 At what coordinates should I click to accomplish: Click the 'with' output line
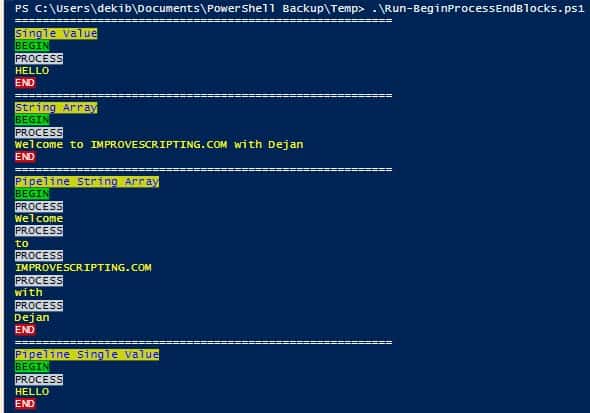(x=29, y=292)
